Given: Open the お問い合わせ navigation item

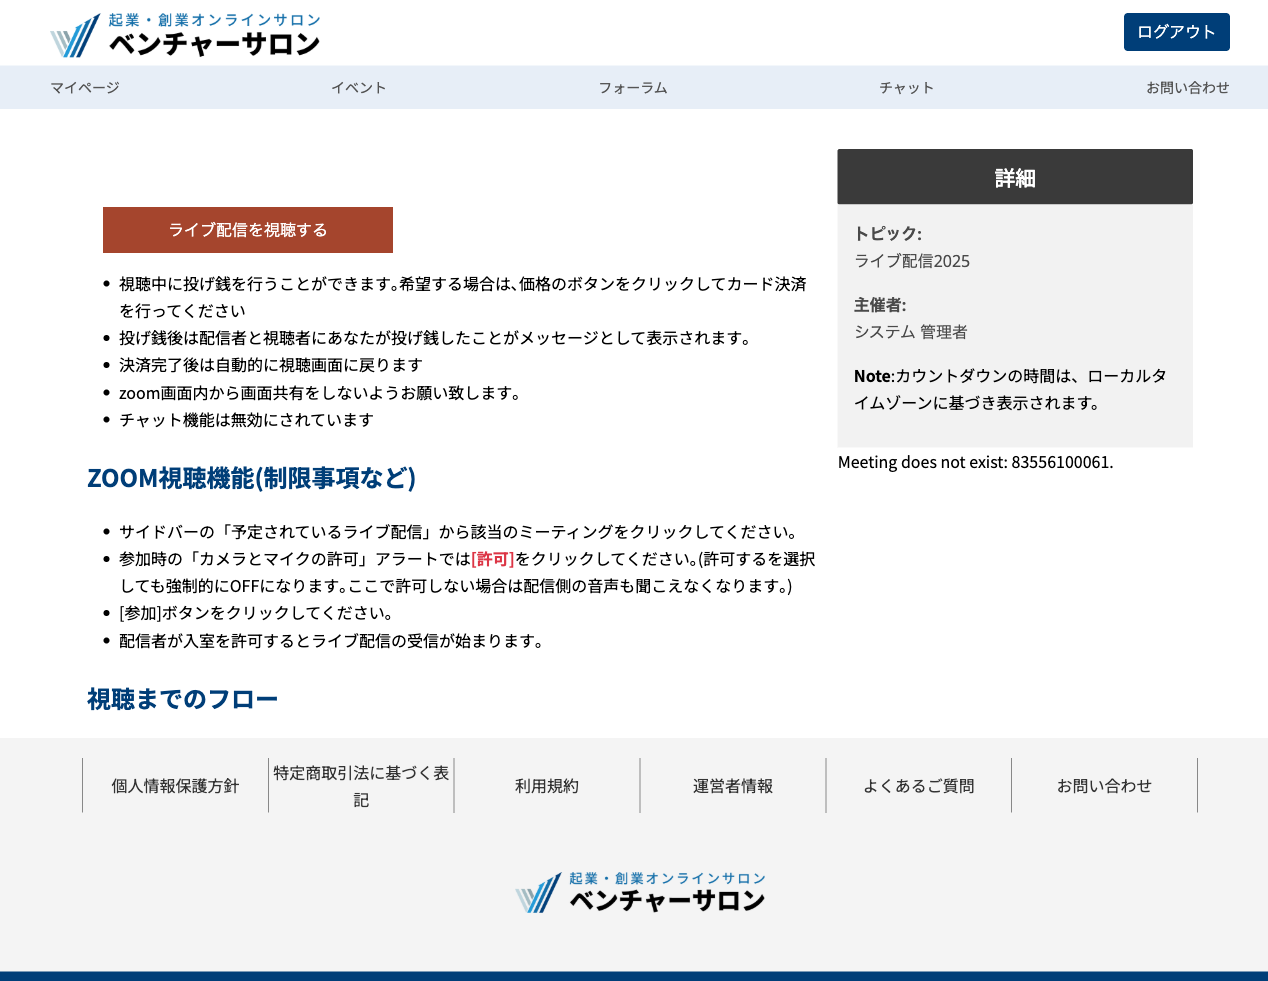Looking at the screenshot, I should tap(1188, 87).
